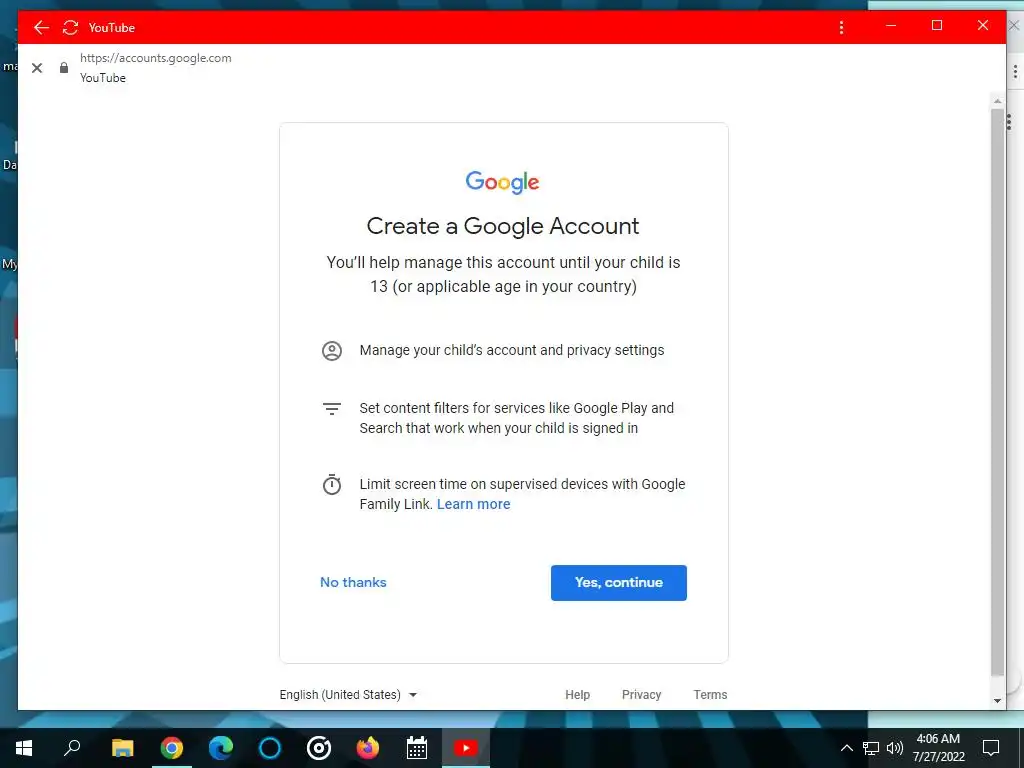Open the Help link in footer
Image resolution: width=1024 pixels, height=768 pixels.
(x=577, y=695)
